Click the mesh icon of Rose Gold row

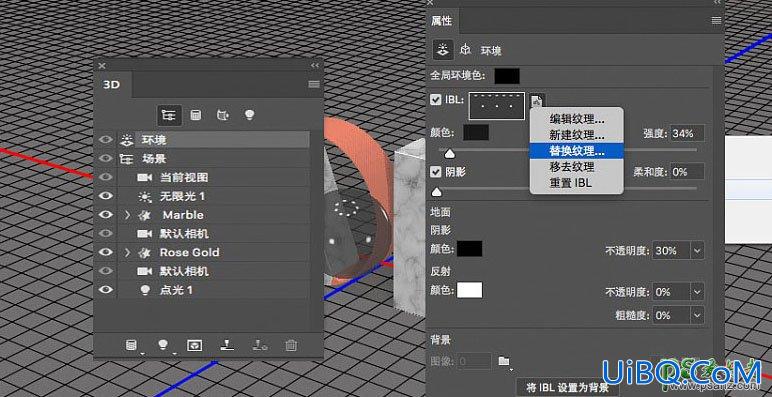click(x=145, y=253)
